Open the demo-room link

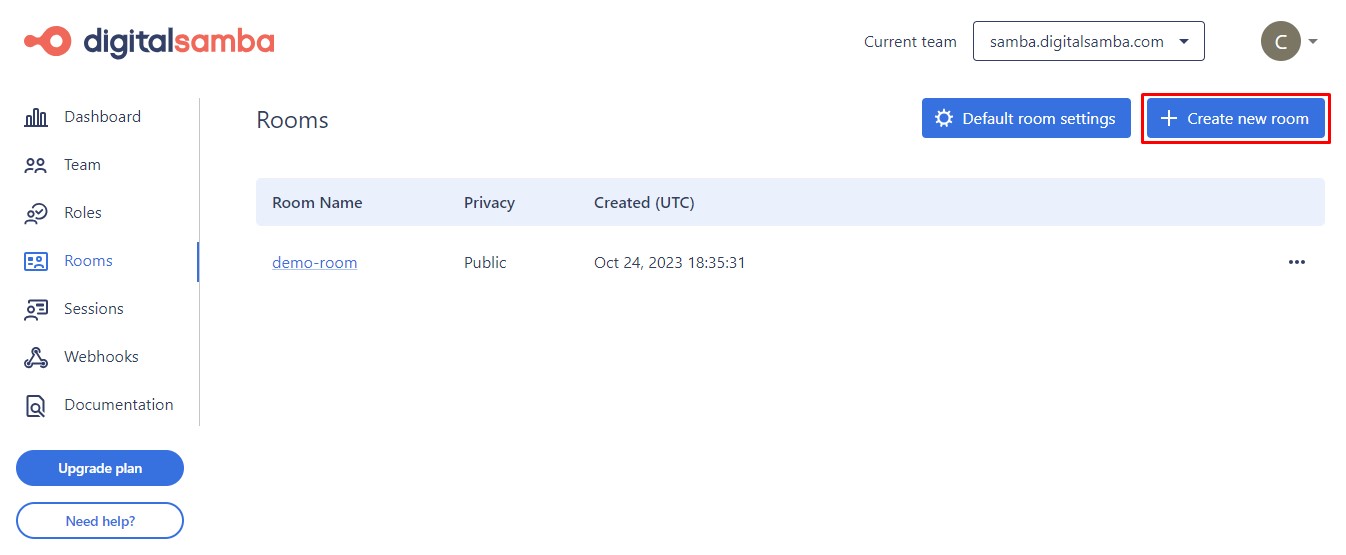click(314, 263)
